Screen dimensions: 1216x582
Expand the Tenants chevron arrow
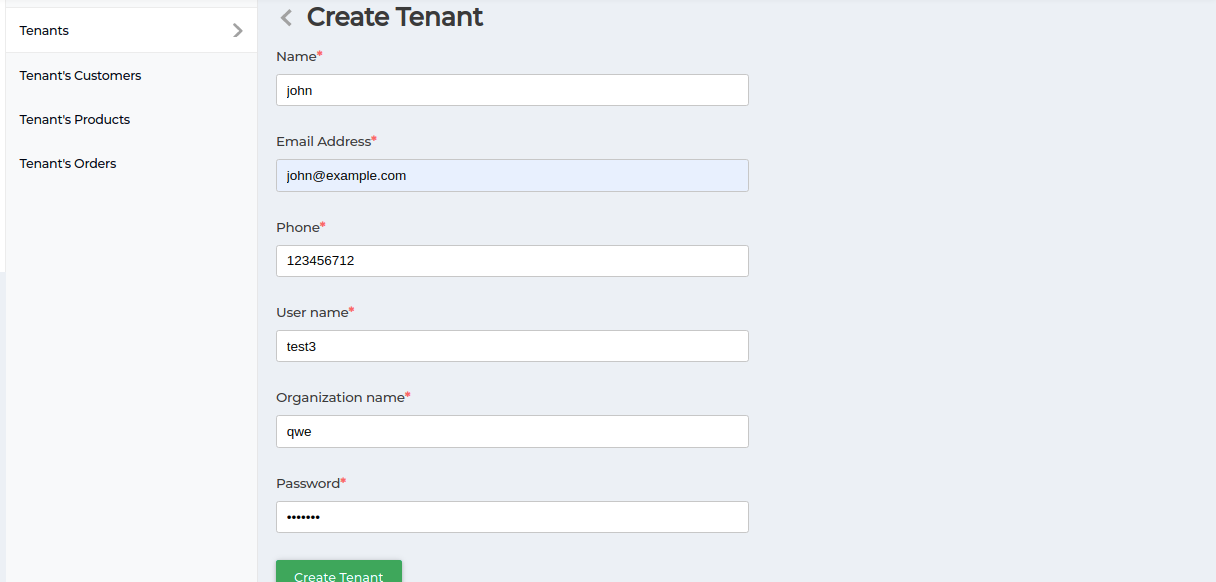click(x=238, y=30)
